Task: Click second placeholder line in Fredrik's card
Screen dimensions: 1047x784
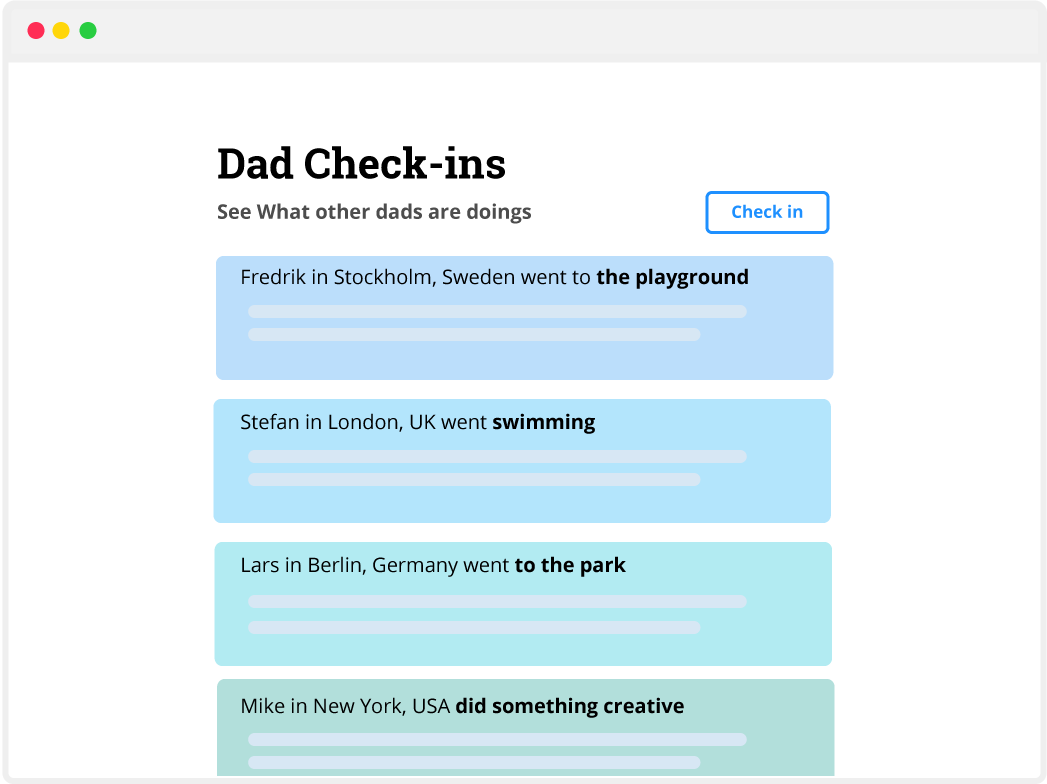Action: click(474, 334)
